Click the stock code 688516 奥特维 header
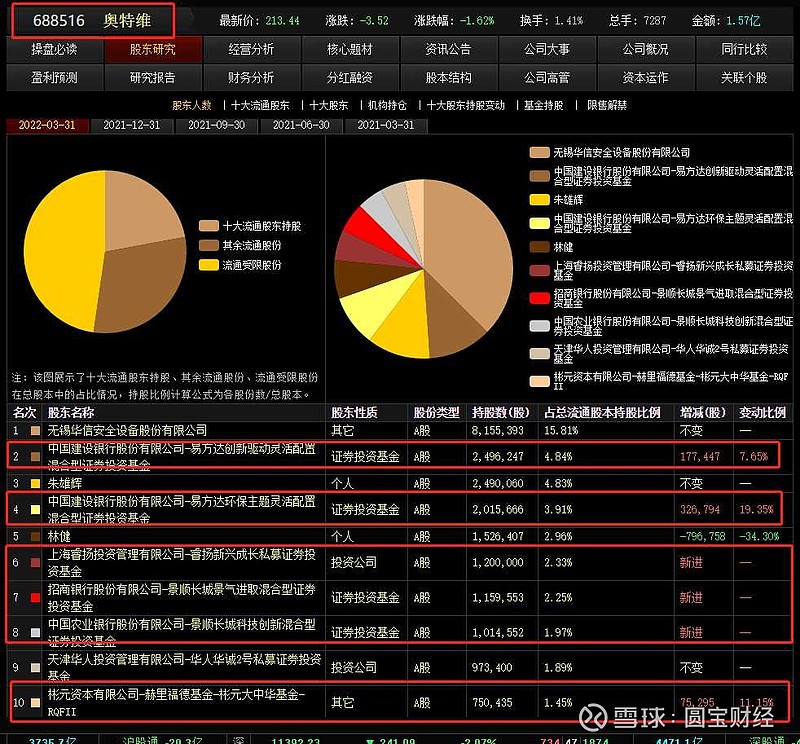This screenshot has height=744, width=800. 93,21
